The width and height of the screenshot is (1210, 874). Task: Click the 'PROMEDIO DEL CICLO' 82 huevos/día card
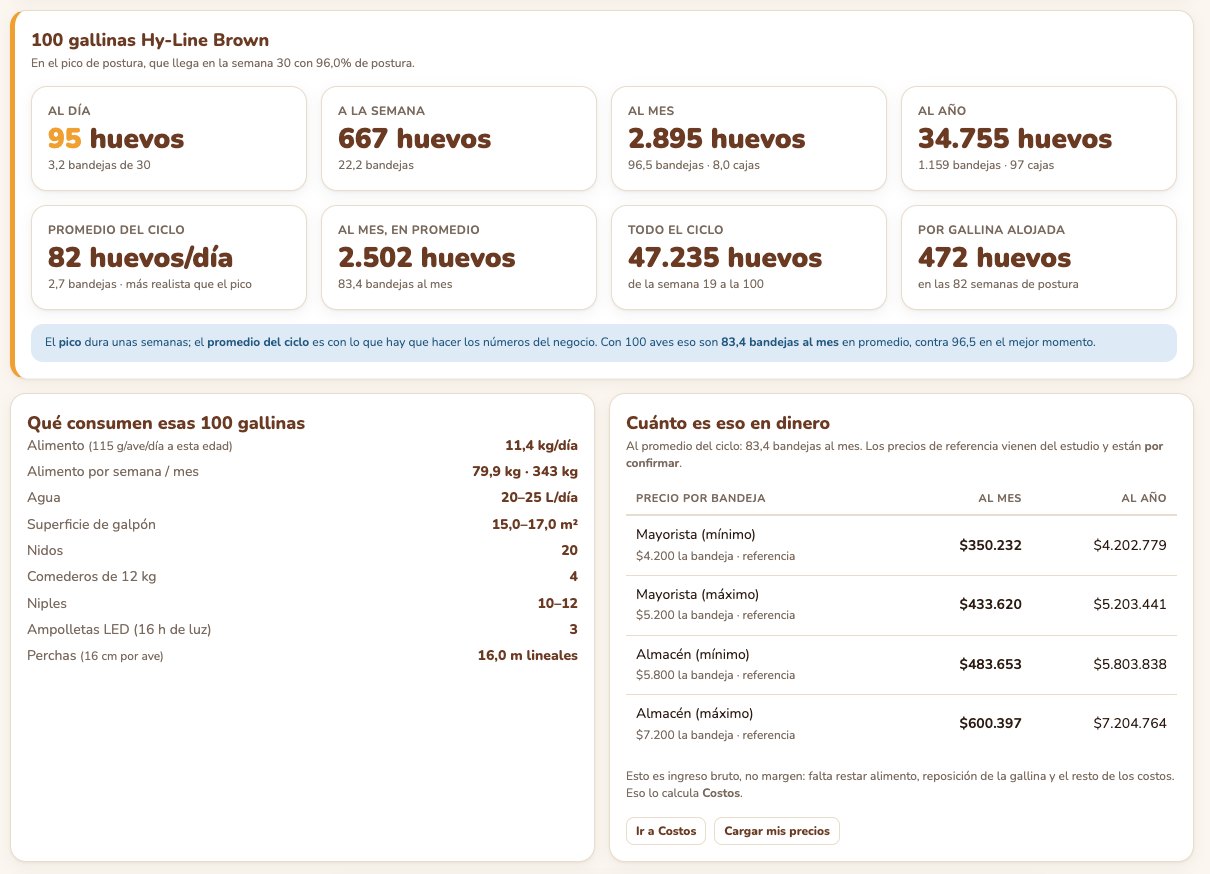(169, 257)
